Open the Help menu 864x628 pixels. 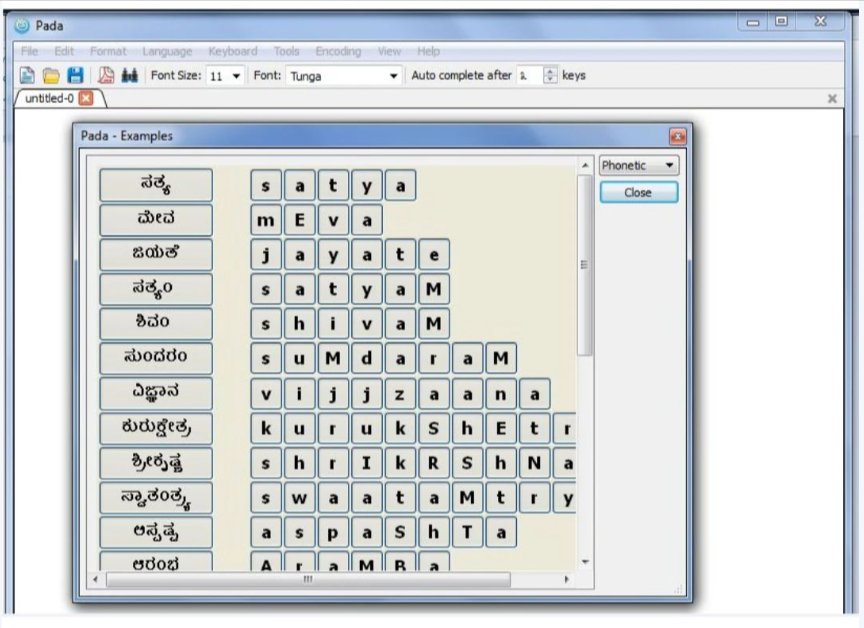pyautogui.click(x=428, y=51)
